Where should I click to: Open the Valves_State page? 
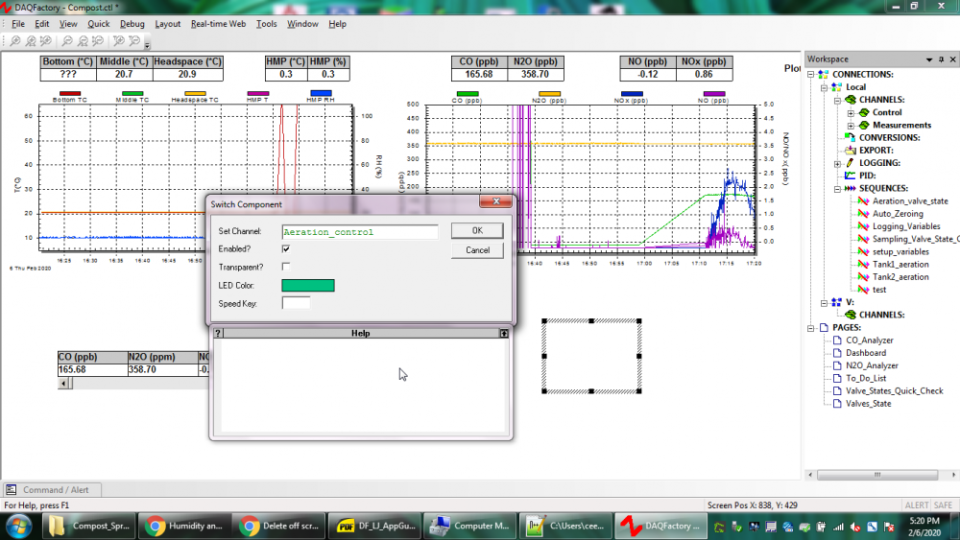868,403
